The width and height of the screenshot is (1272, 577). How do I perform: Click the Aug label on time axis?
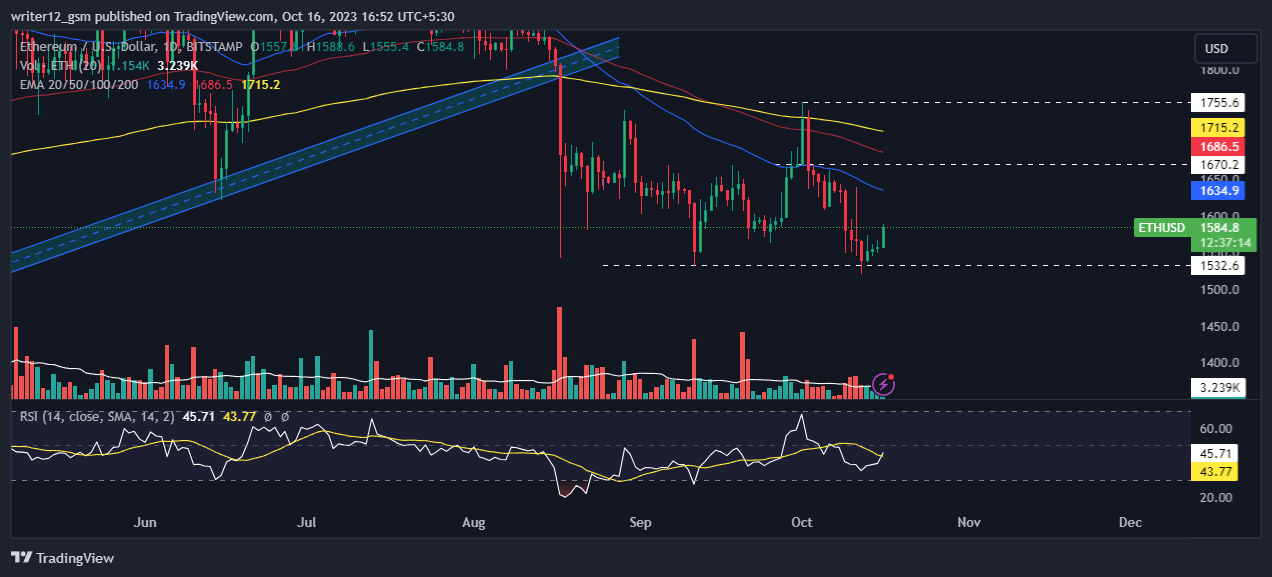[475, 522]
